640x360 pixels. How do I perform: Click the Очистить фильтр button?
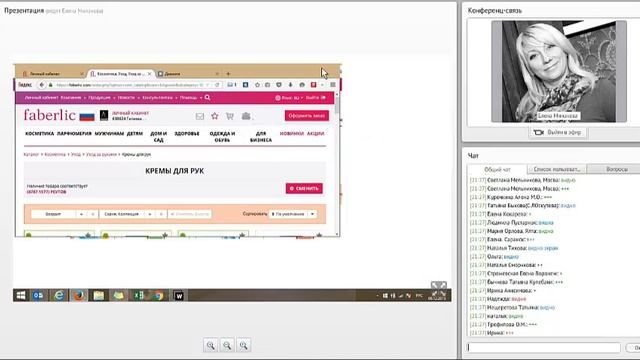tap(190, 214)
